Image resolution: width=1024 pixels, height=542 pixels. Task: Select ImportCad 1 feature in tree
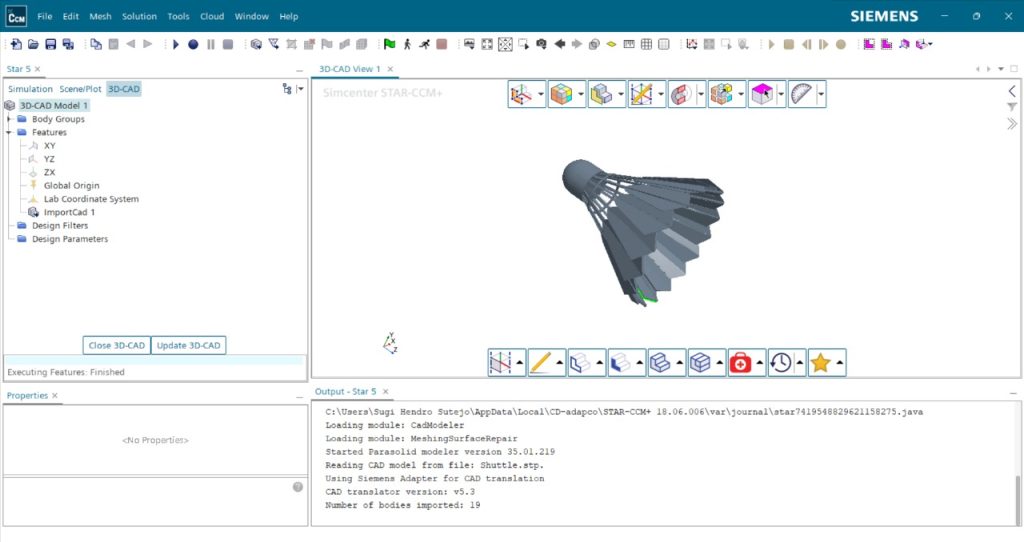pyautogui.click(x=69, y=212)
